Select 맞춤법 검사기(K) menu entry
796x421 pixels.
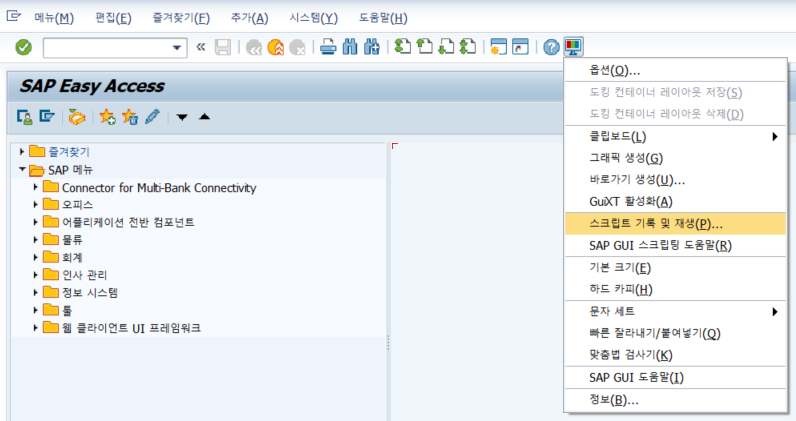coord(675,355)
